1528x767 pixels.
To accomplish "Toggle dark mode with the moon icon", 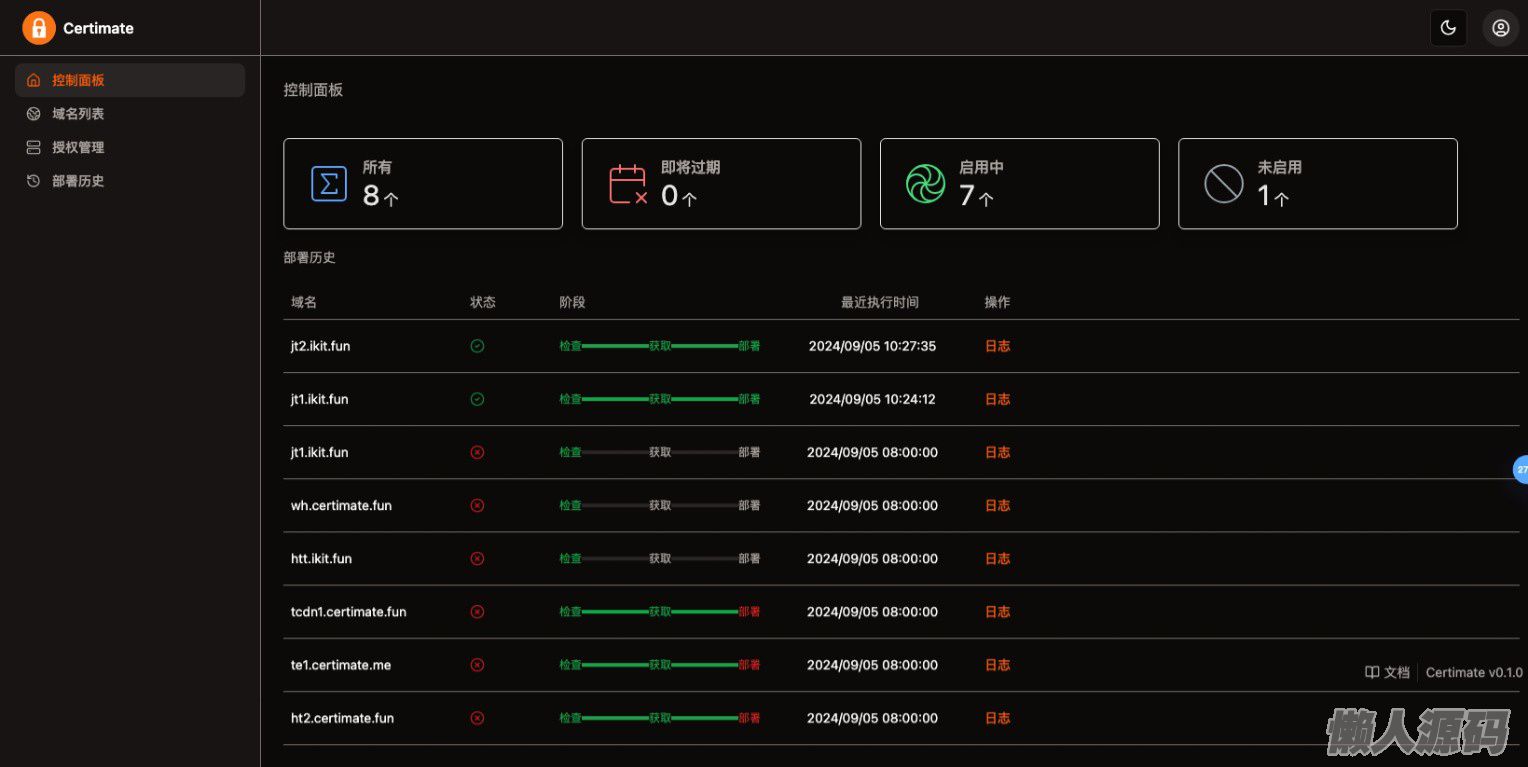I will point(1448,28).
